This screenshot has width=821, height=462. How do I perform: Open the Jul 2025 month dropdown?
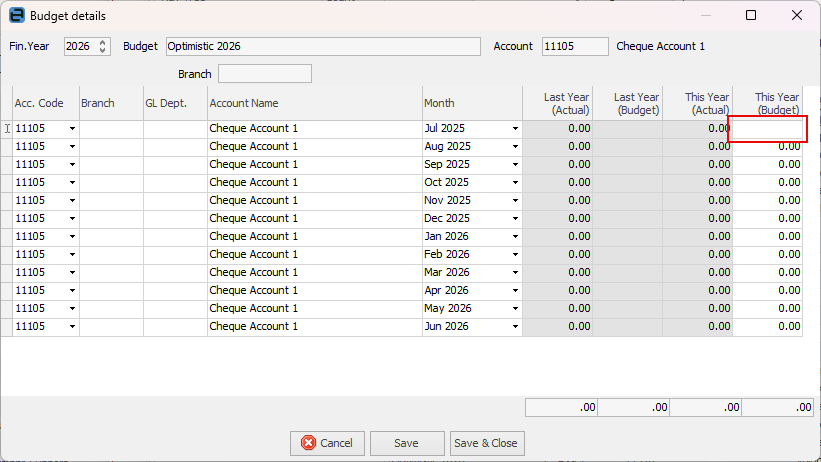tap(515, 129)
